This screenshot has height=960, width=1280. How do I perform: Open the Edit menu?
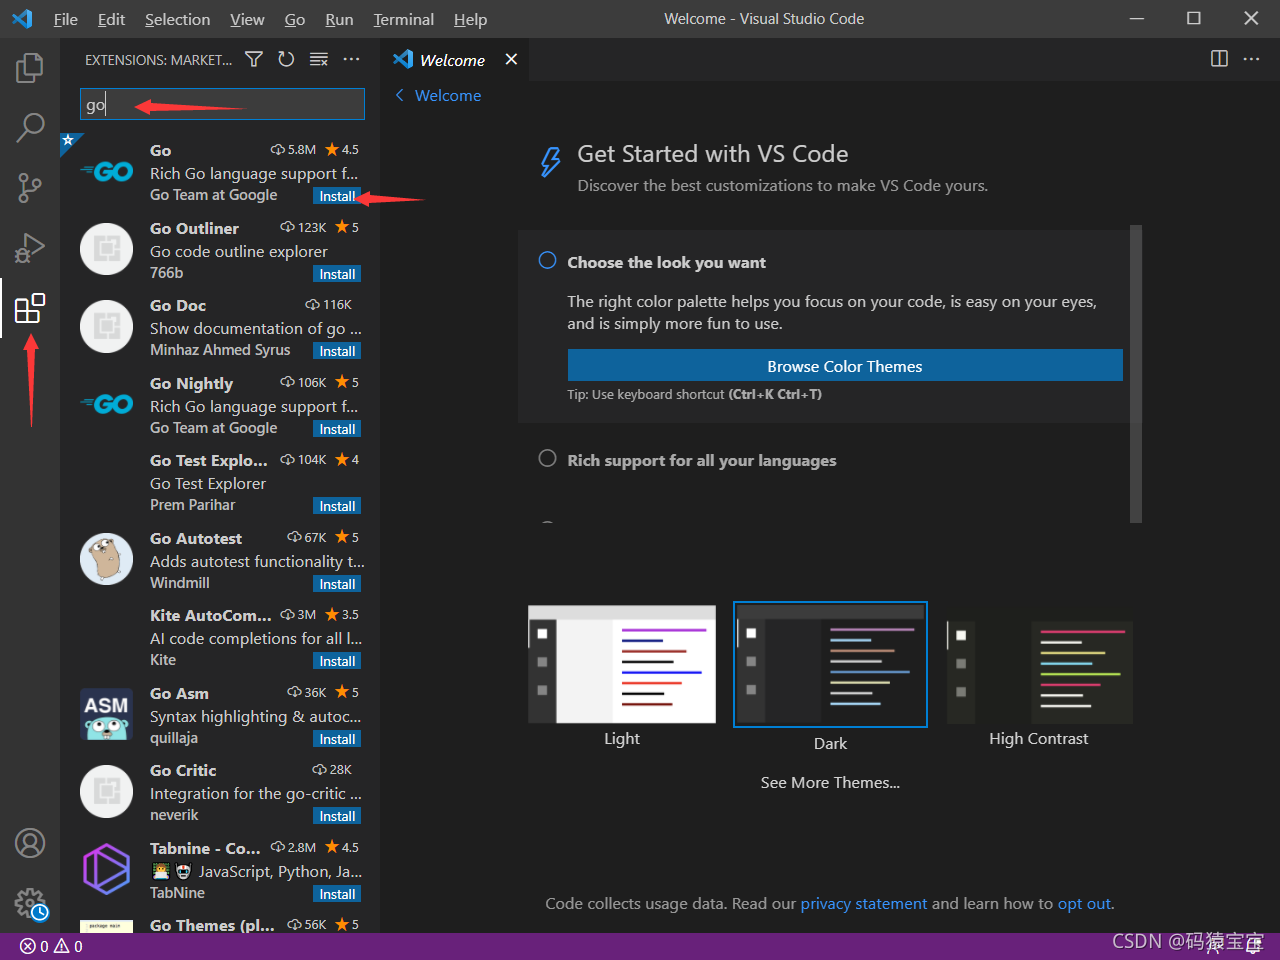click(111, 19)
